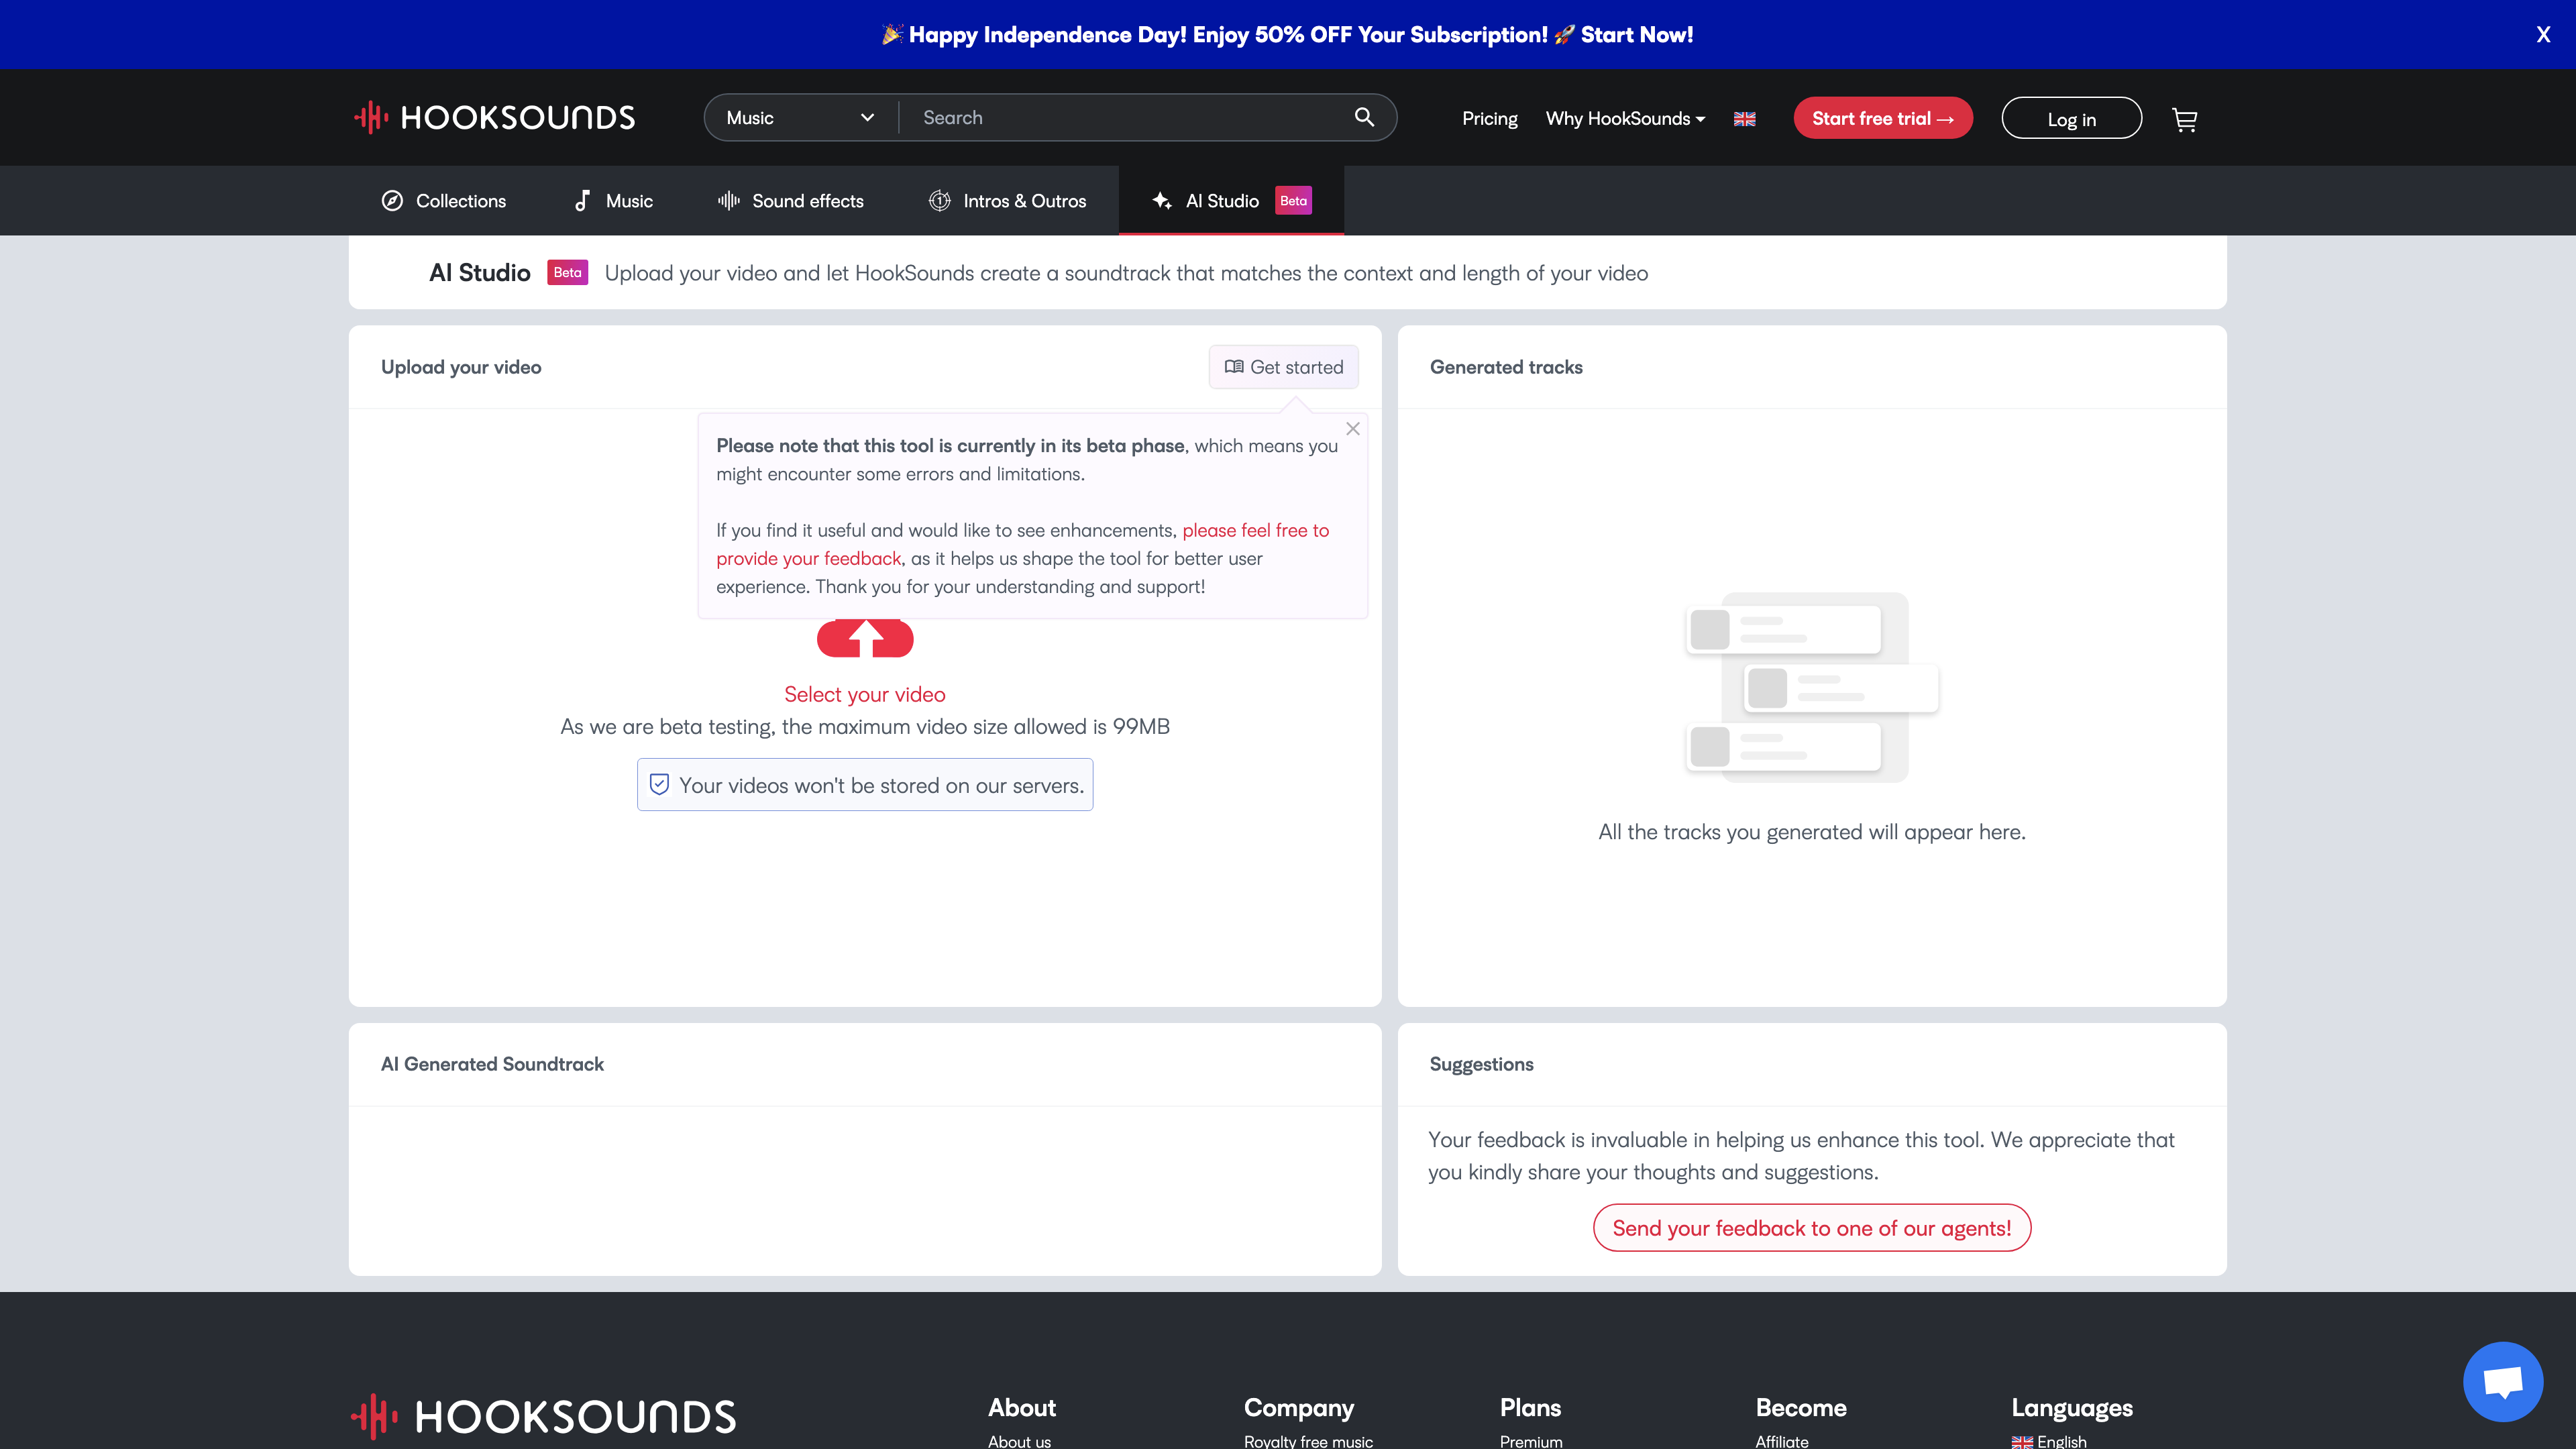The width and height of the screenshot is (2576, 1449).
Task: Open the AI Studio tab
Action: [x=1231, y=201]
